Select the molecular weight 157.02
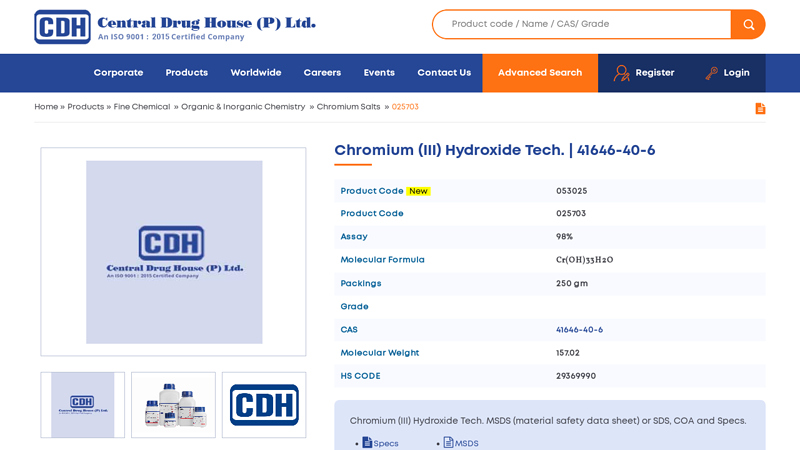This screenshot has height=450, width=800. click(x=567, y=353)
